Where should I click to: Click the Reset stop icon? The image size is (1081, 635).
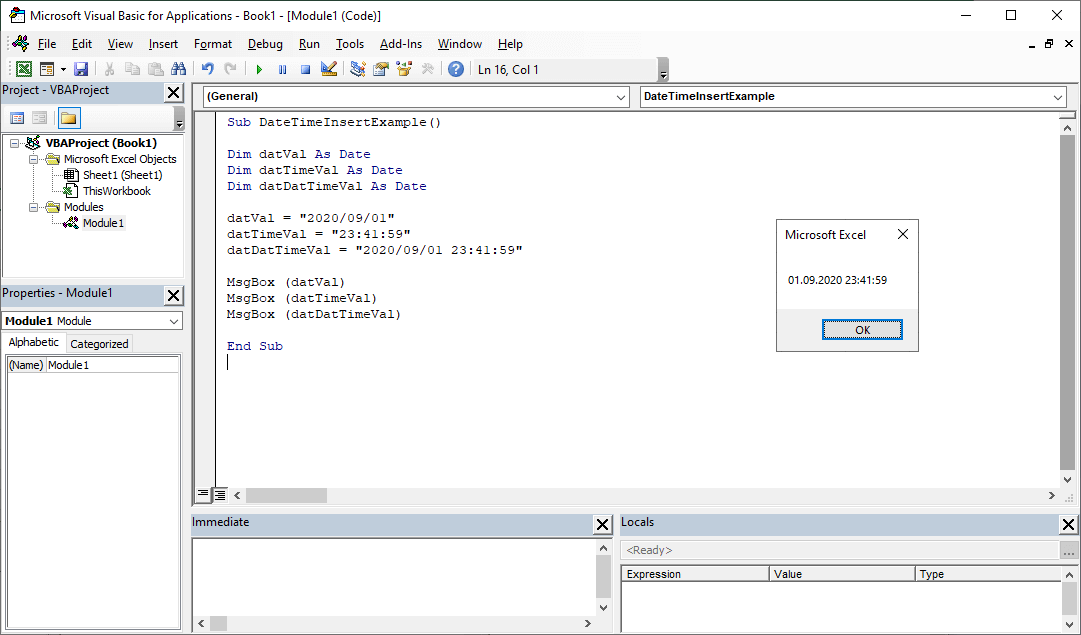[x=305, y=69]
